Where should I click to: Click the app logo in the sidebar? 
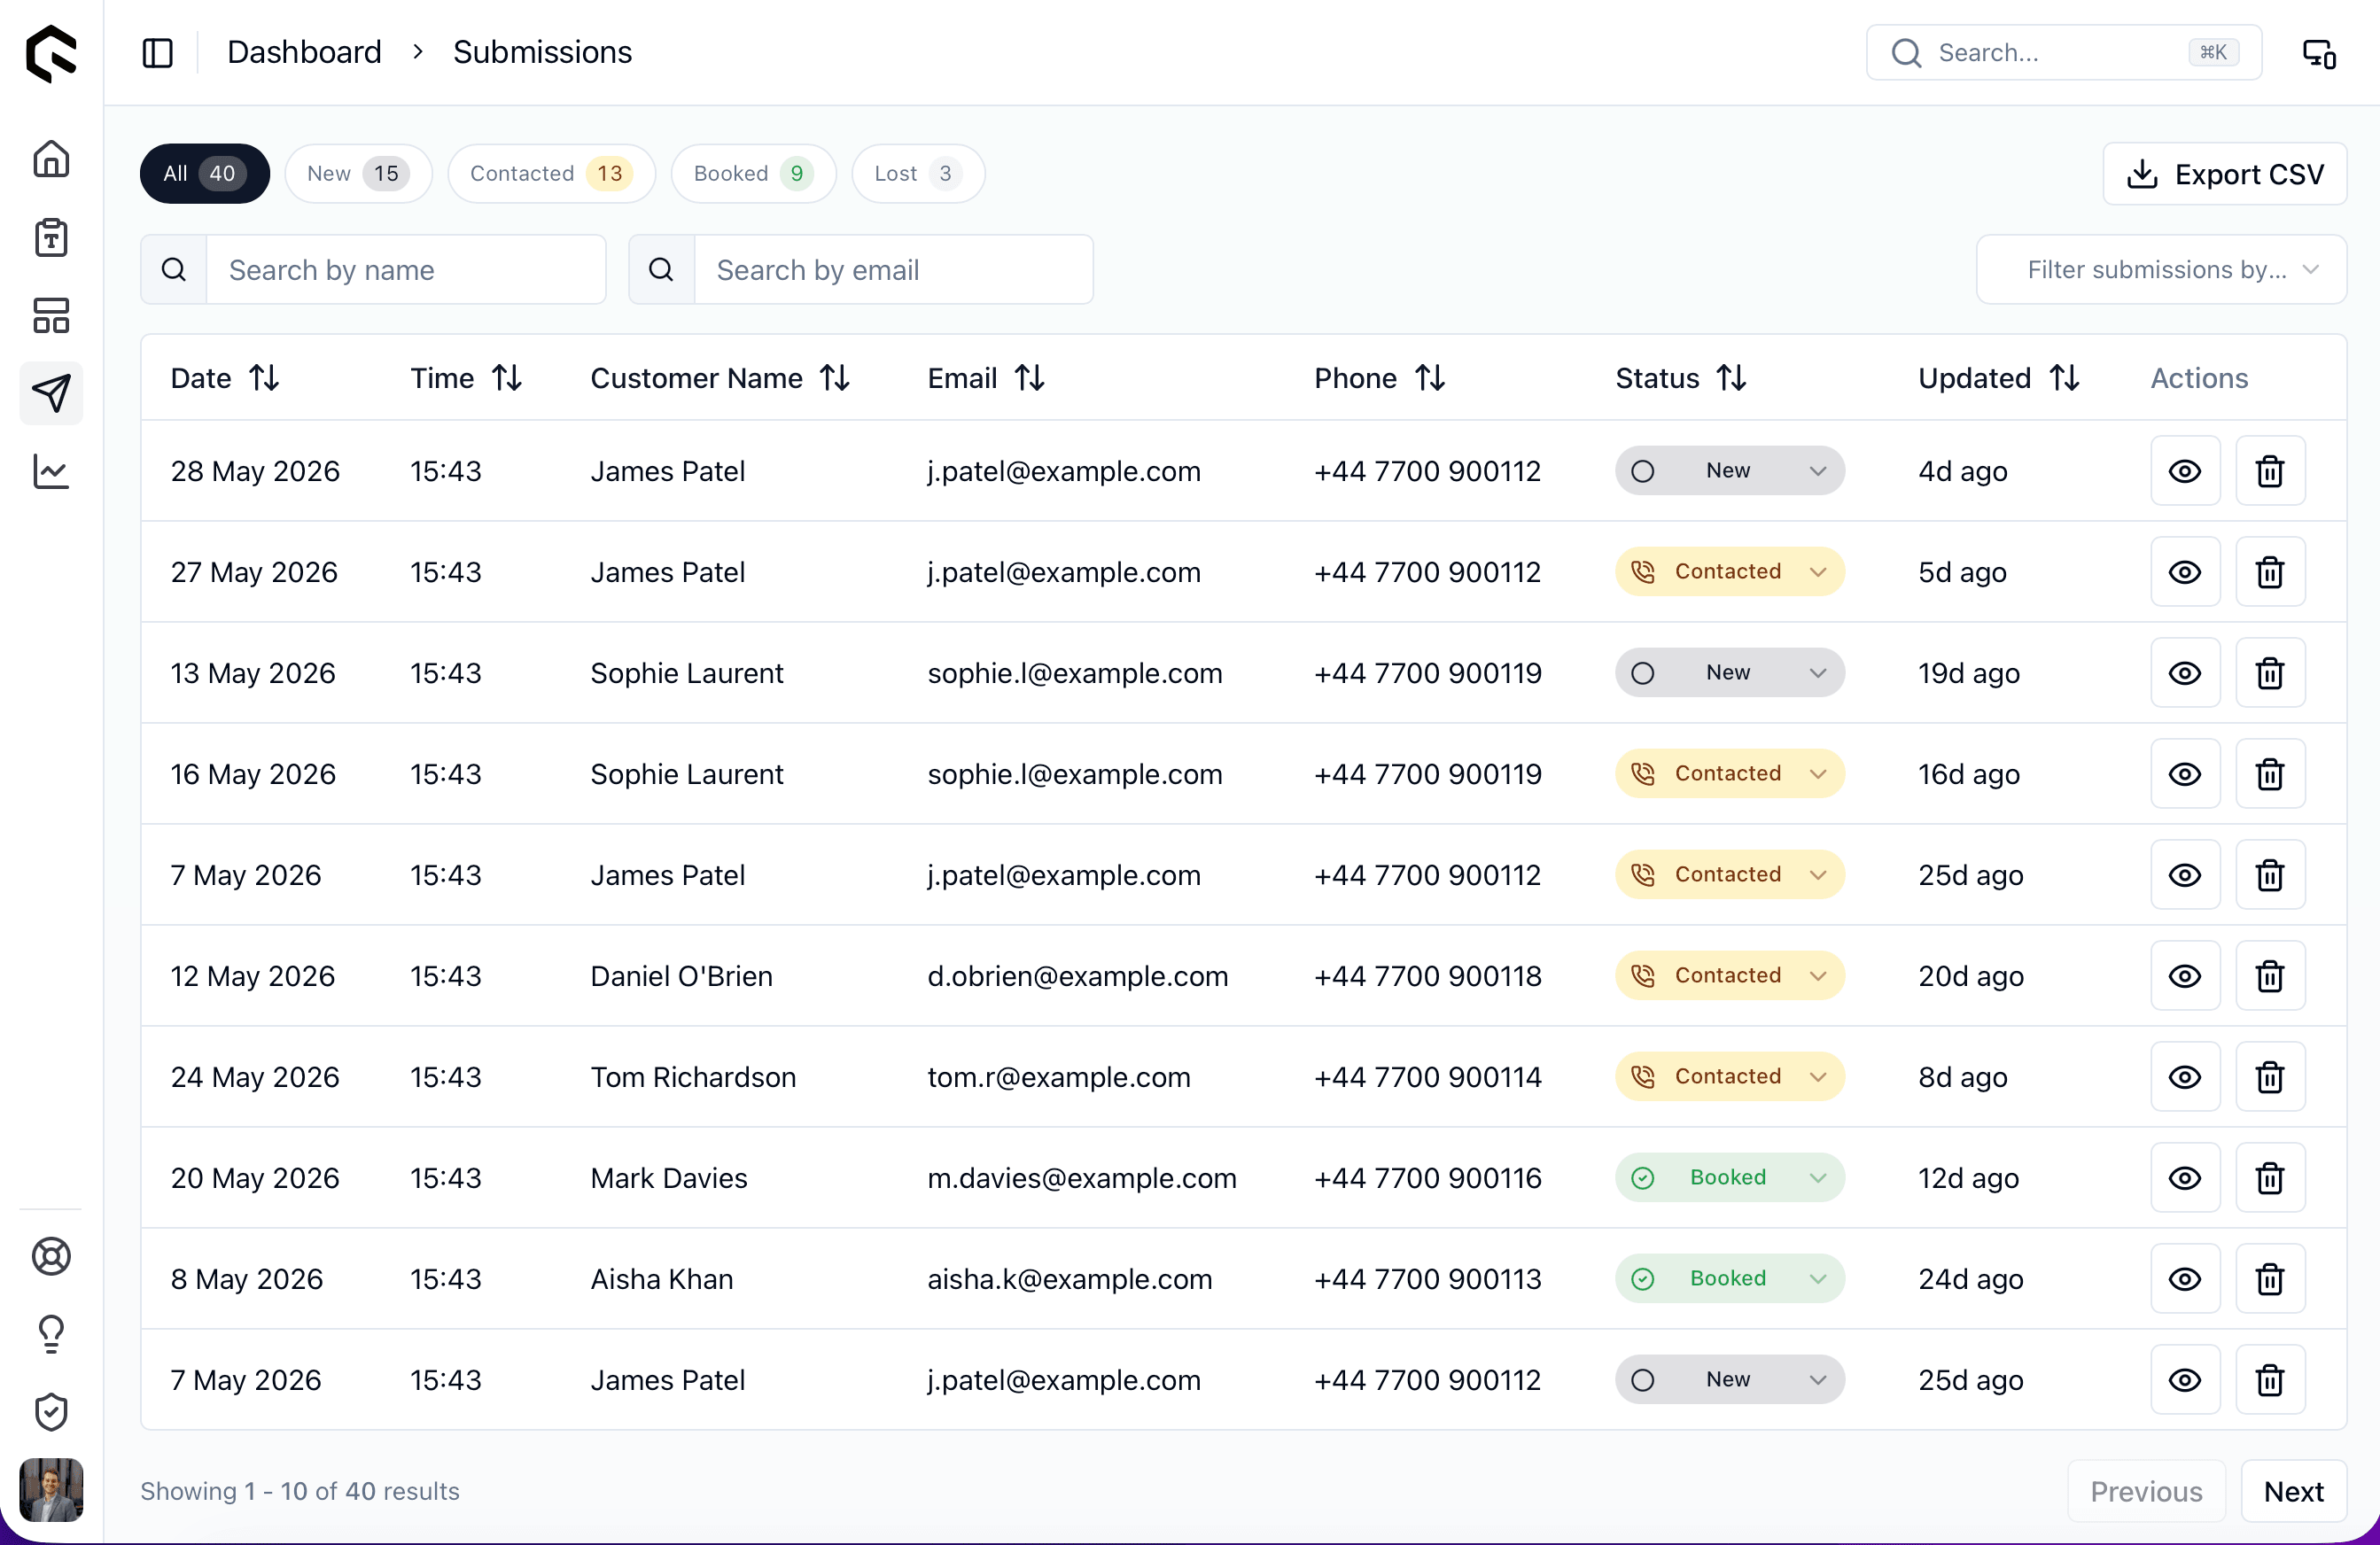[51, 52]
